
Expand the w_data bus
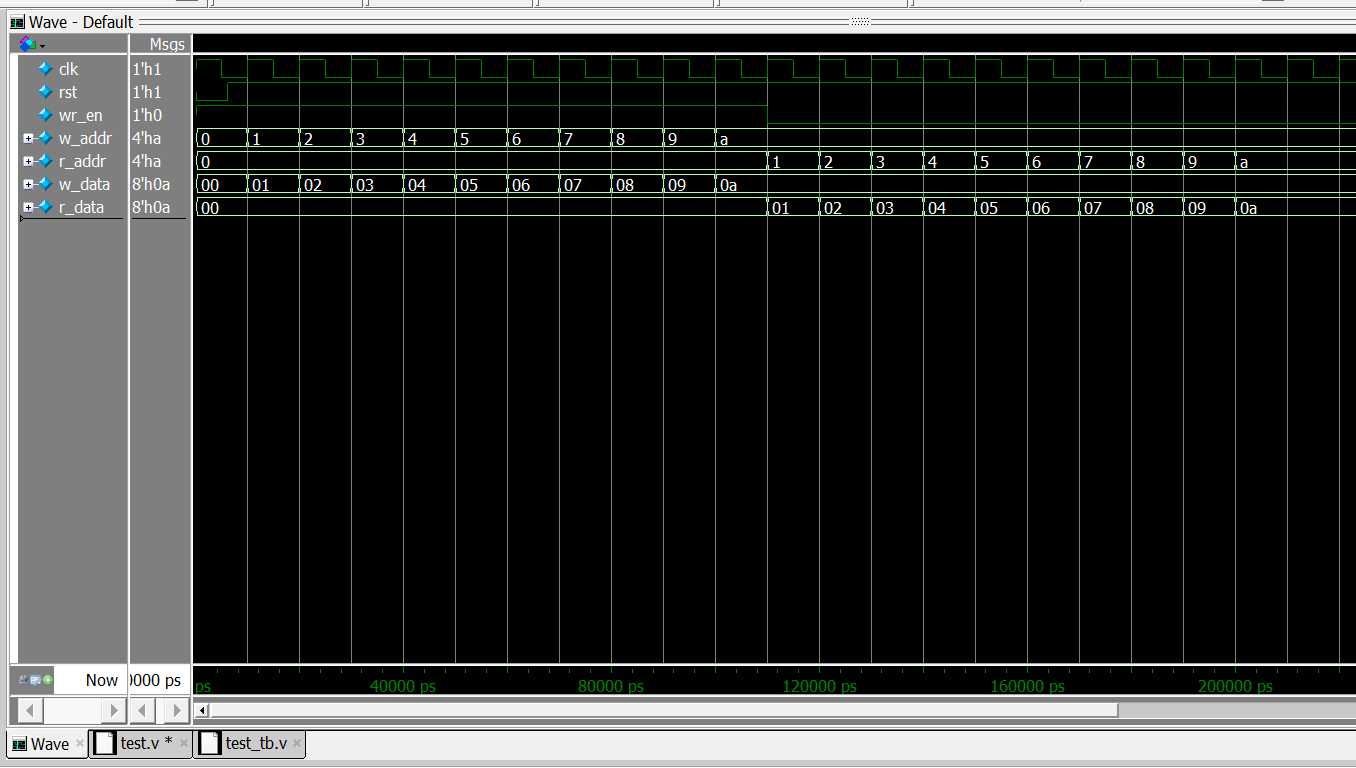click(x=28, y=184)
